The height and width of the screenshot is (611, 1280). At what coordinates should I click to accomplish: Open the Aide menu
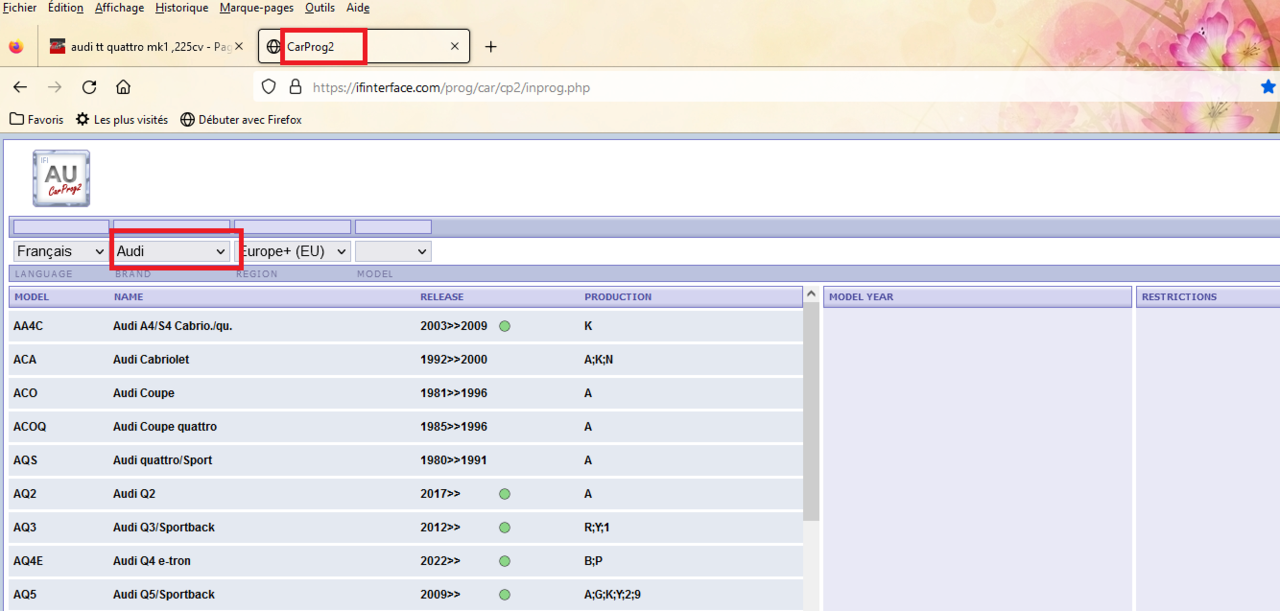tap(358, 8)
